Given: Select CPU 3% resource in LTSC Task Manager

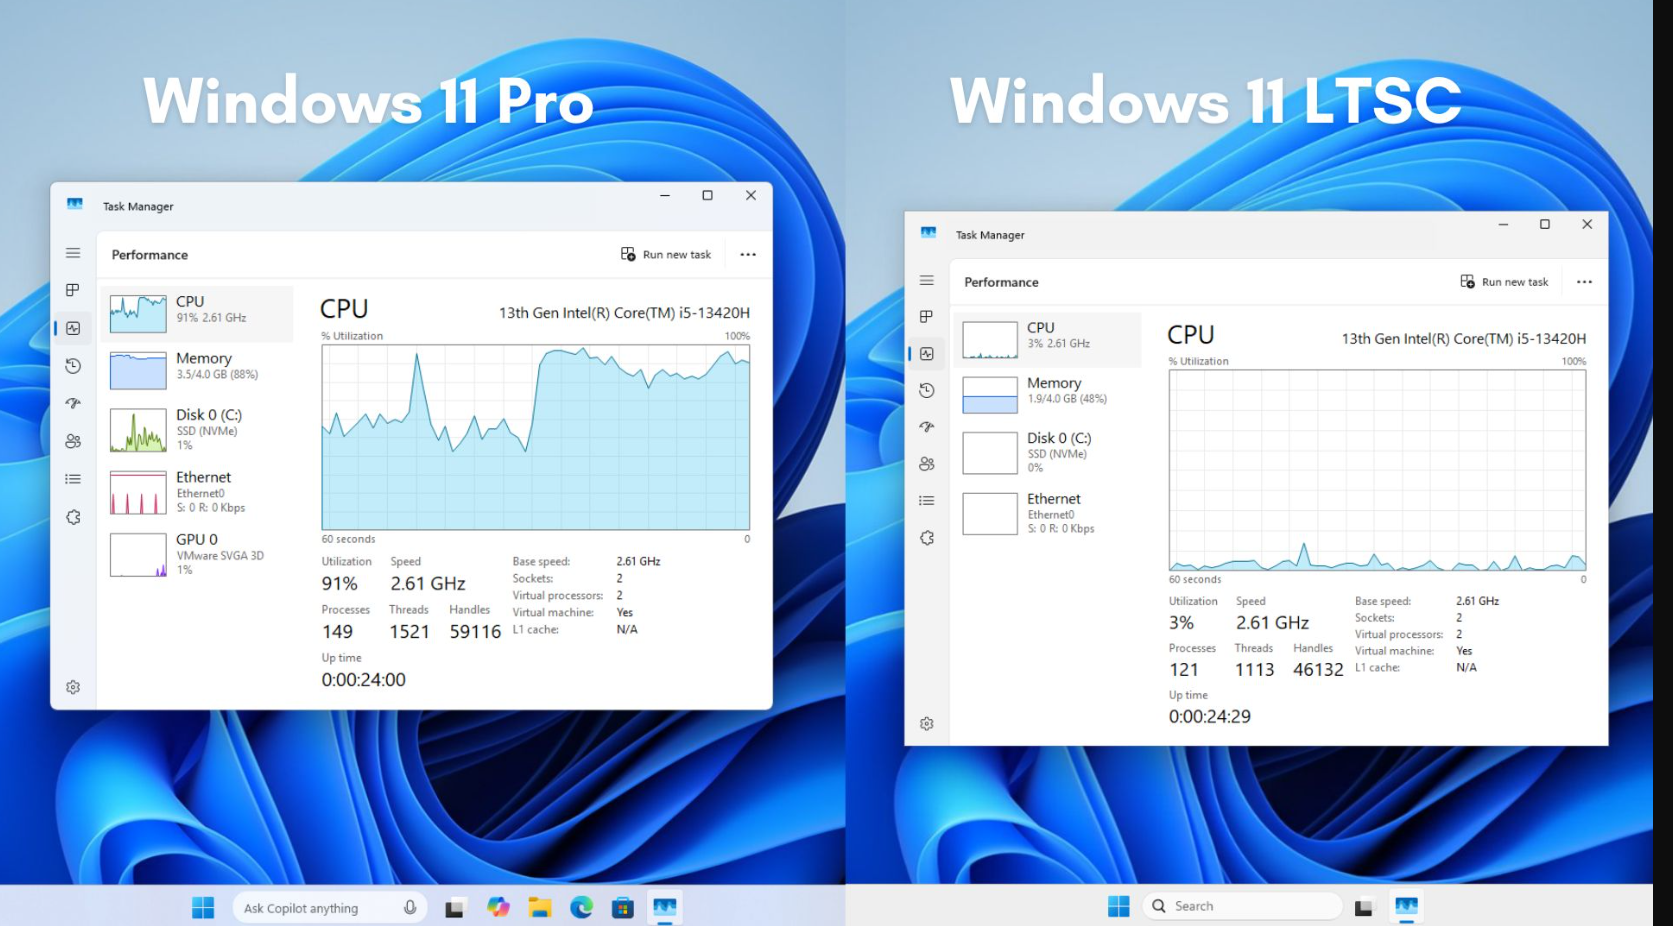Looking at the screenshot, I should [1047, 339].
